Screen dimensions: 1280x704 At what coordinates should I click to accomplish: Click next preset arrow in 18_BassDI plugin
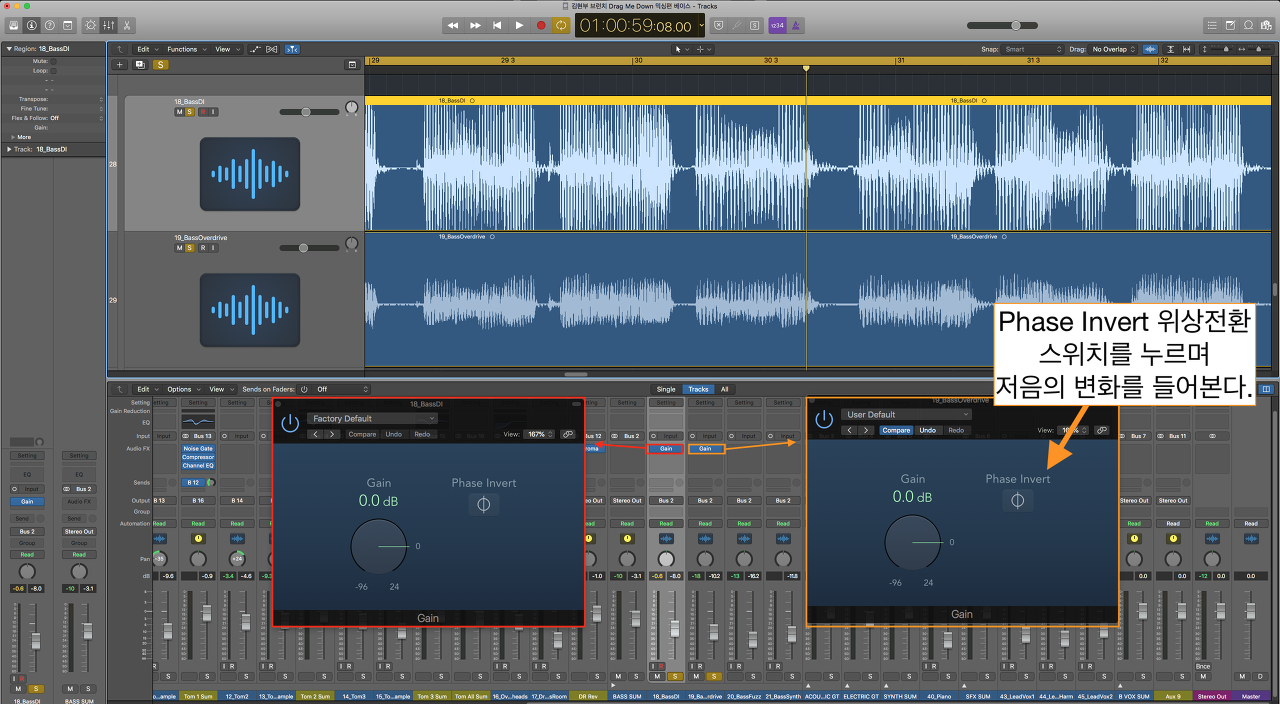[x=332, y=434]
